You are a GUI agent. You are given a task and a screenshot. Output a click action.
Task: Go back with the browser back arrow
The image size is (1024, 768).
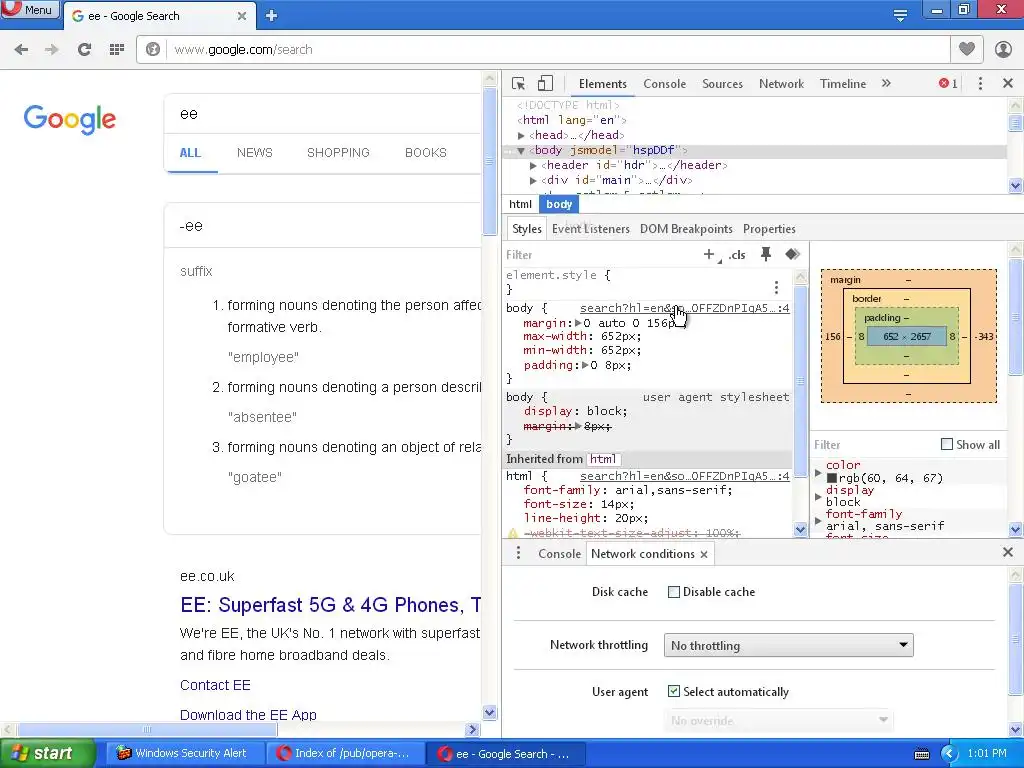pos(22,50)
